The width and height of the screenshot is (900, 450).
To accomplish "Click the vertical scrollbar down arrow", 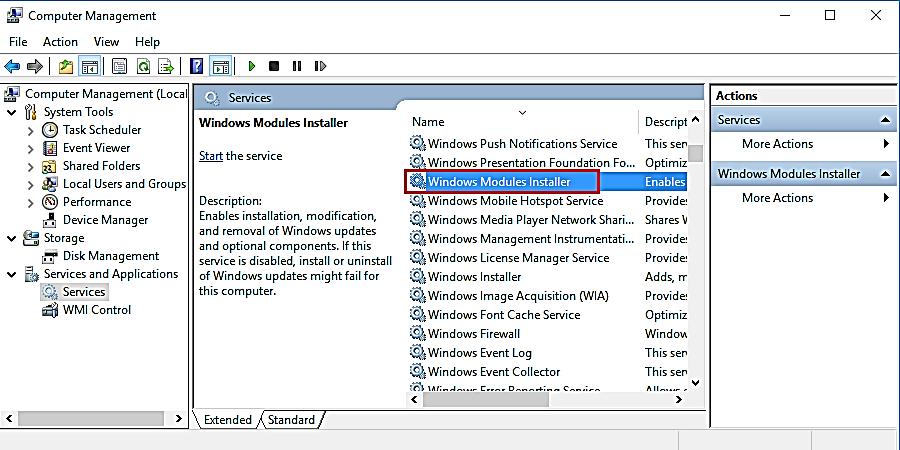I will pyautogui.click(x=695, y=382).
